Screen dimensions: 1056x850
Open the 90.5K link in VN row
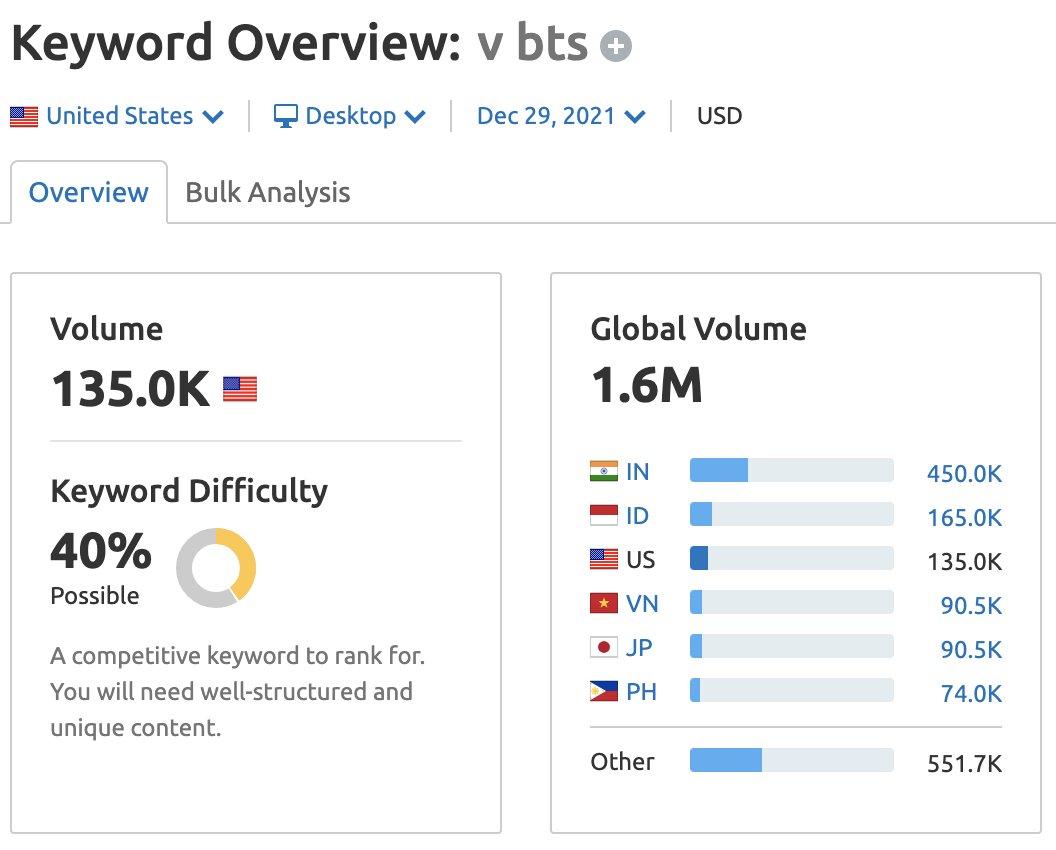click(971, 606)
